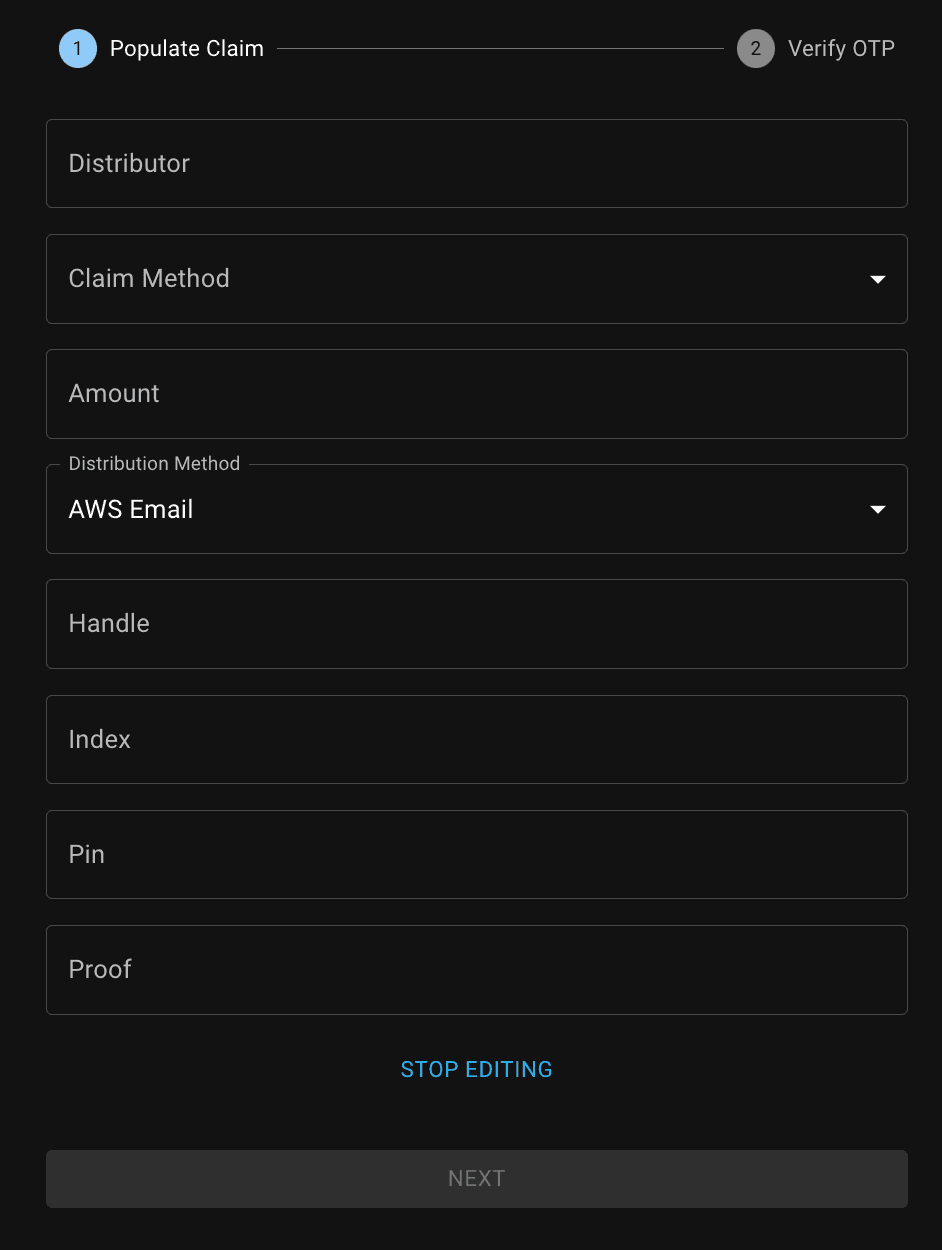Select the Populate Claim step label
Image resolution: width=942 pixels, height=1250 pixels.
click(x=186, y=48)
